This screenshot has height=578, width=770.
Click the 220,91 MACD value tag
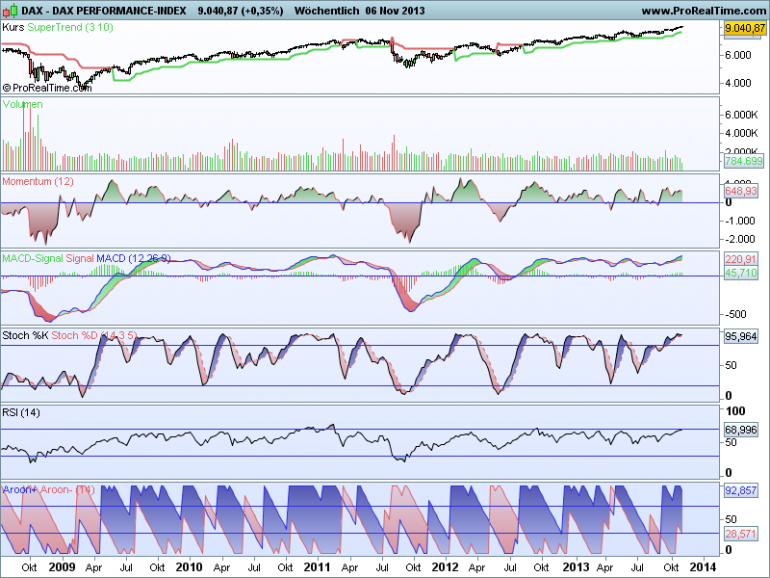tap(741, 259)
